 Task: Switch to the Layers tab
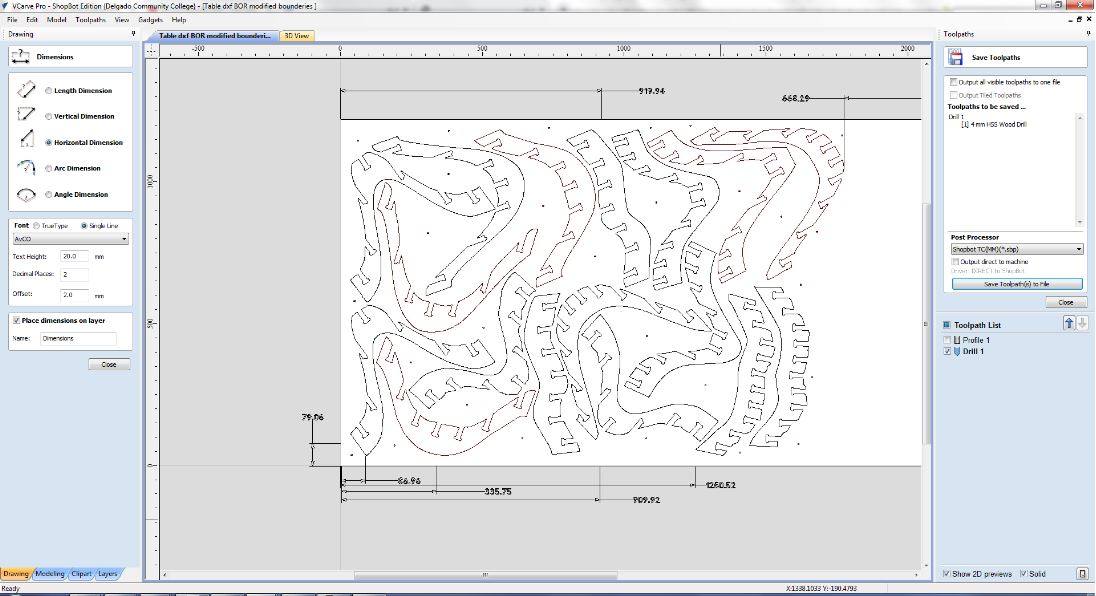click(108, 574)
